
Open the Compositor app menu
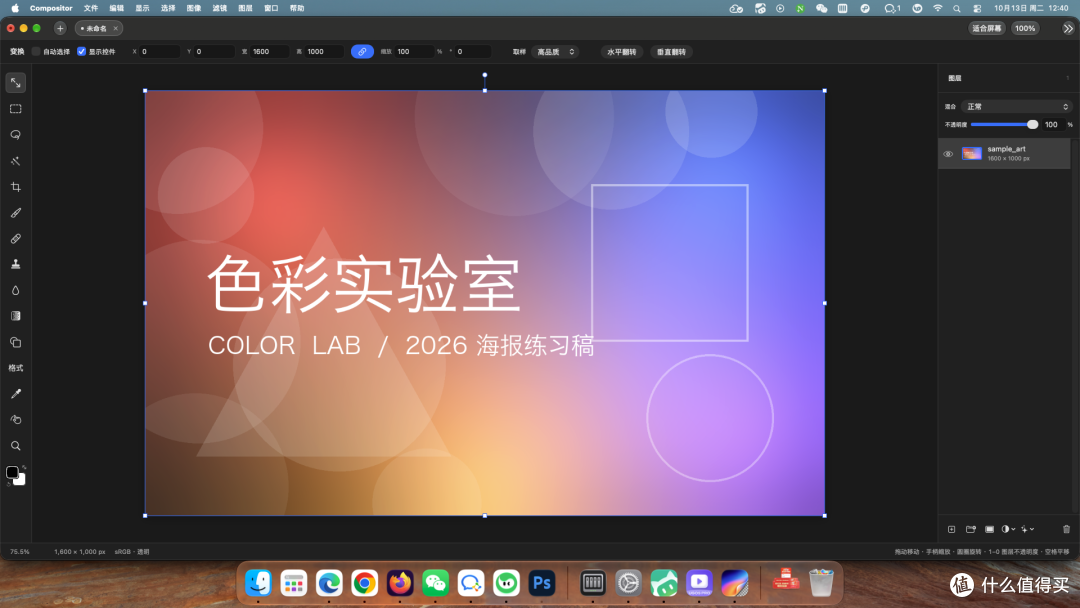[51, 8]
